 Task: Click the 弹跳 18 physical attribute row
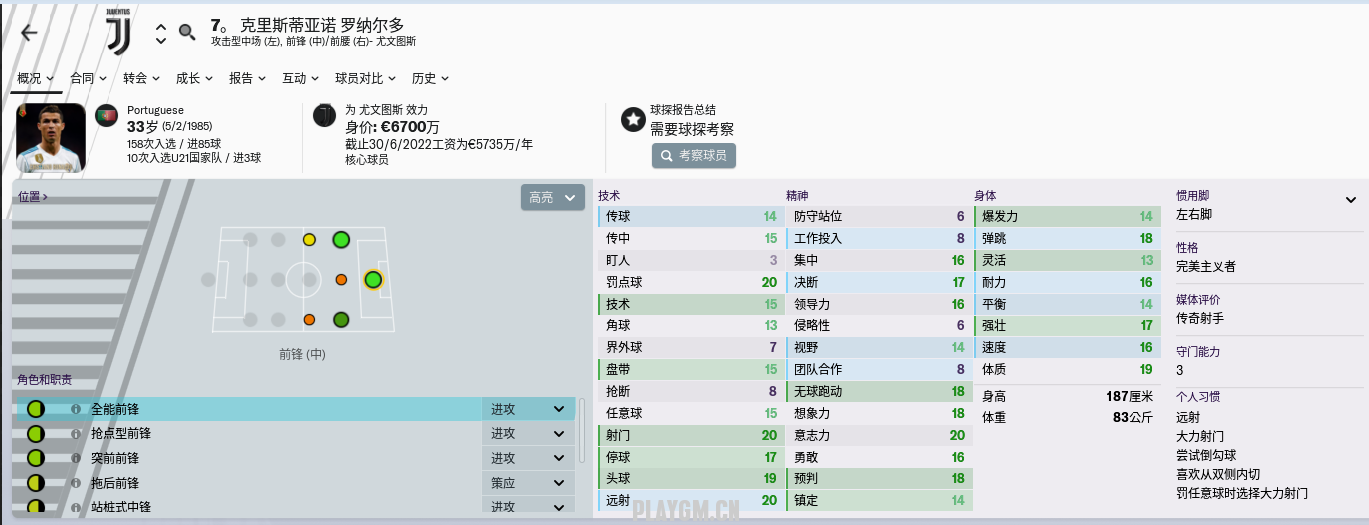click(1065, 238)
